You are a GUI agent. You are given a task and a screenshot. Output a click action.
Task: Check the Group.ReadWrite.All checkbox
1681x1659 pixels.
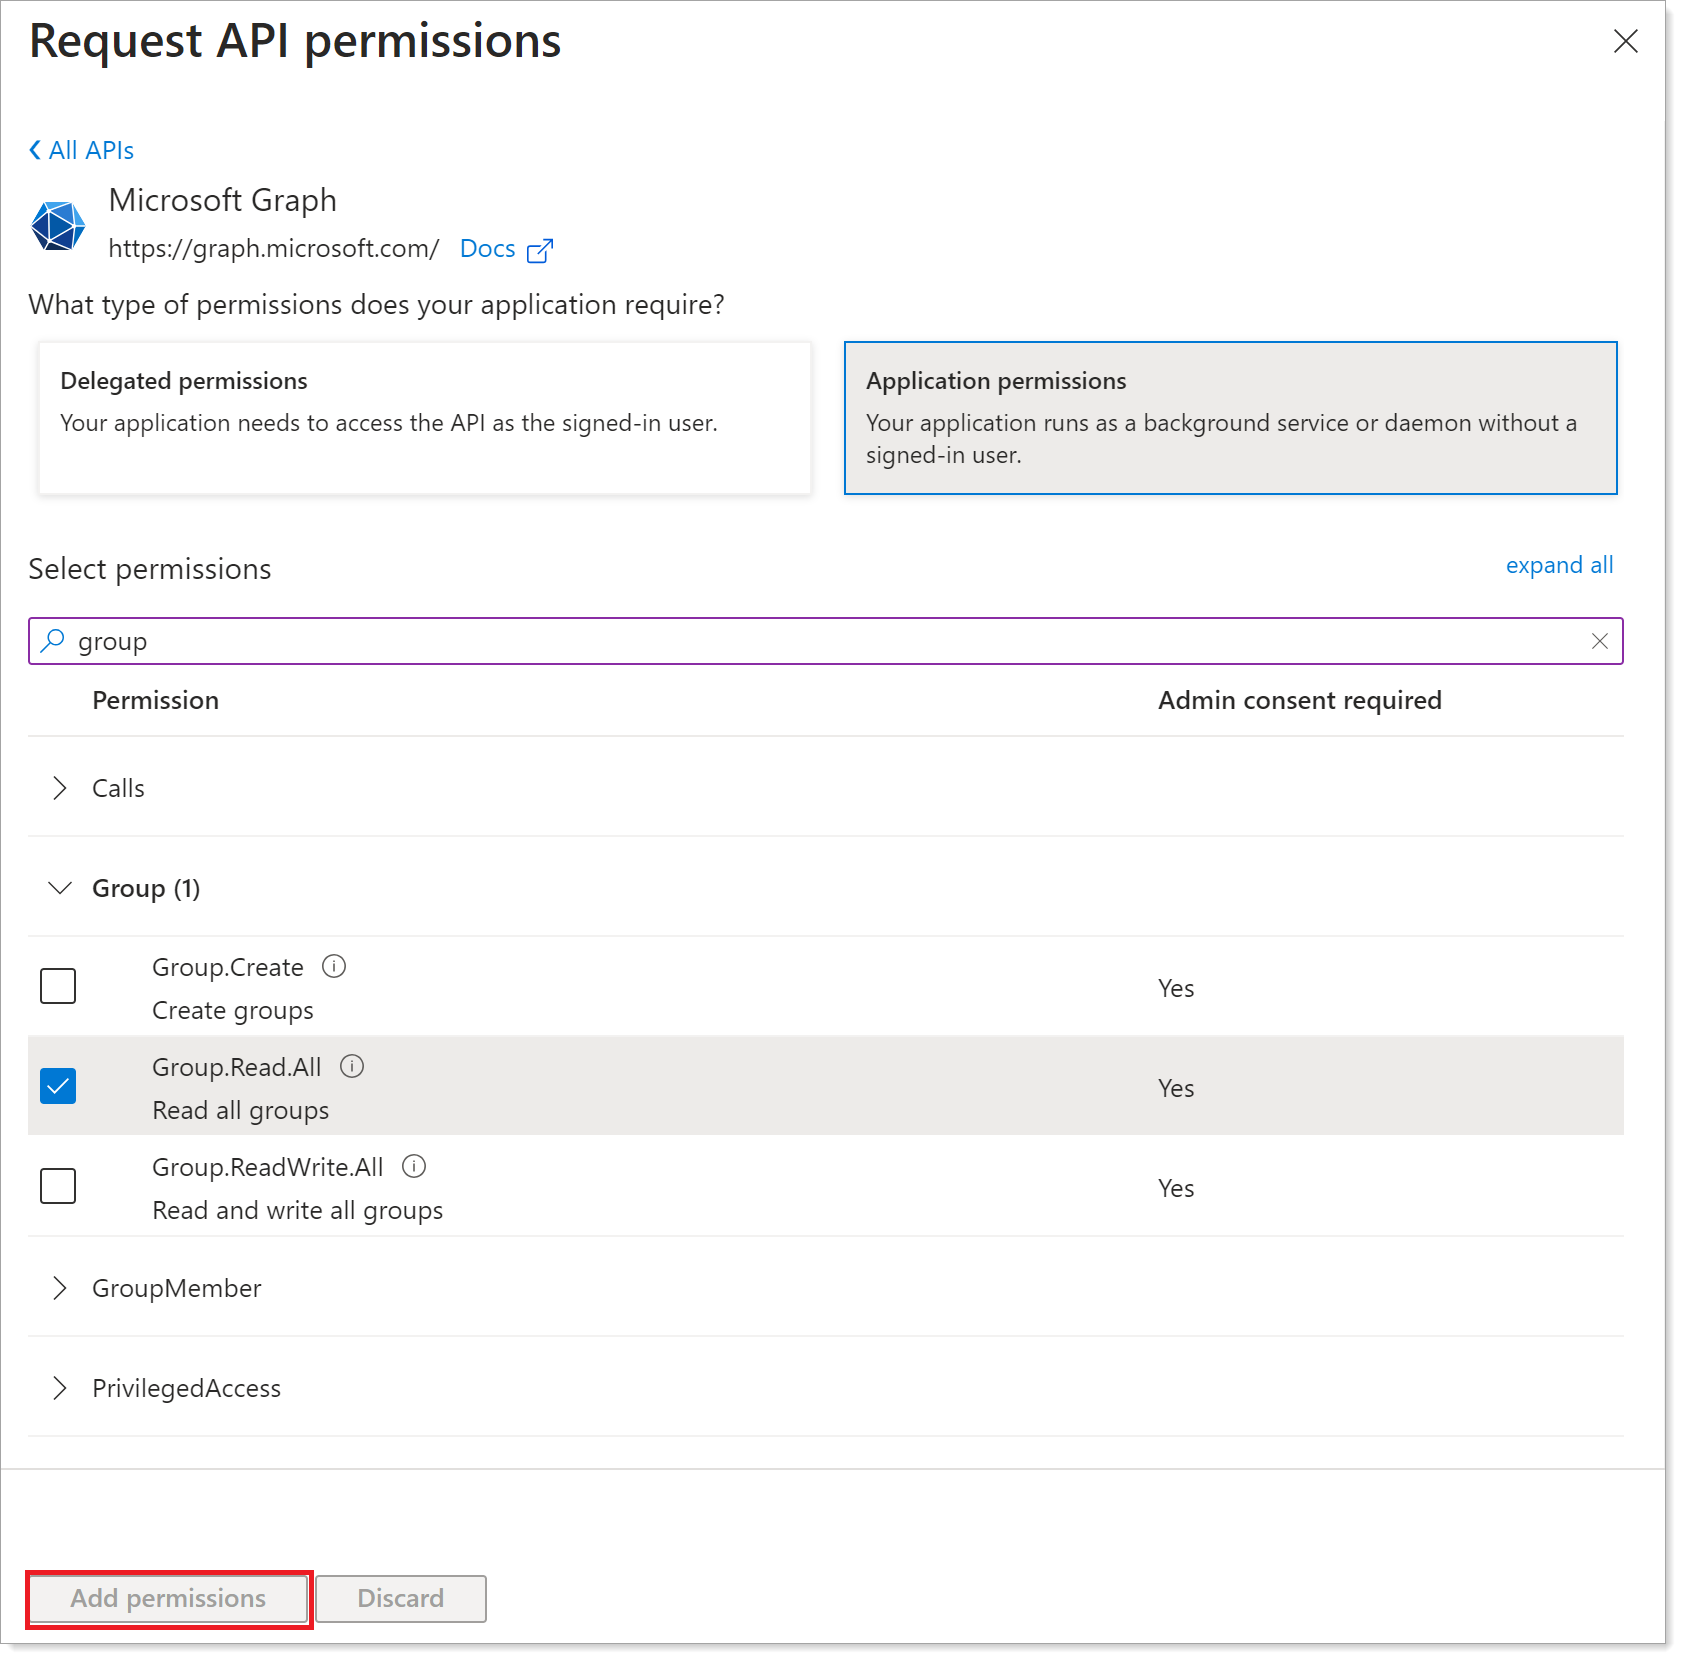[x=58, y=1186]
